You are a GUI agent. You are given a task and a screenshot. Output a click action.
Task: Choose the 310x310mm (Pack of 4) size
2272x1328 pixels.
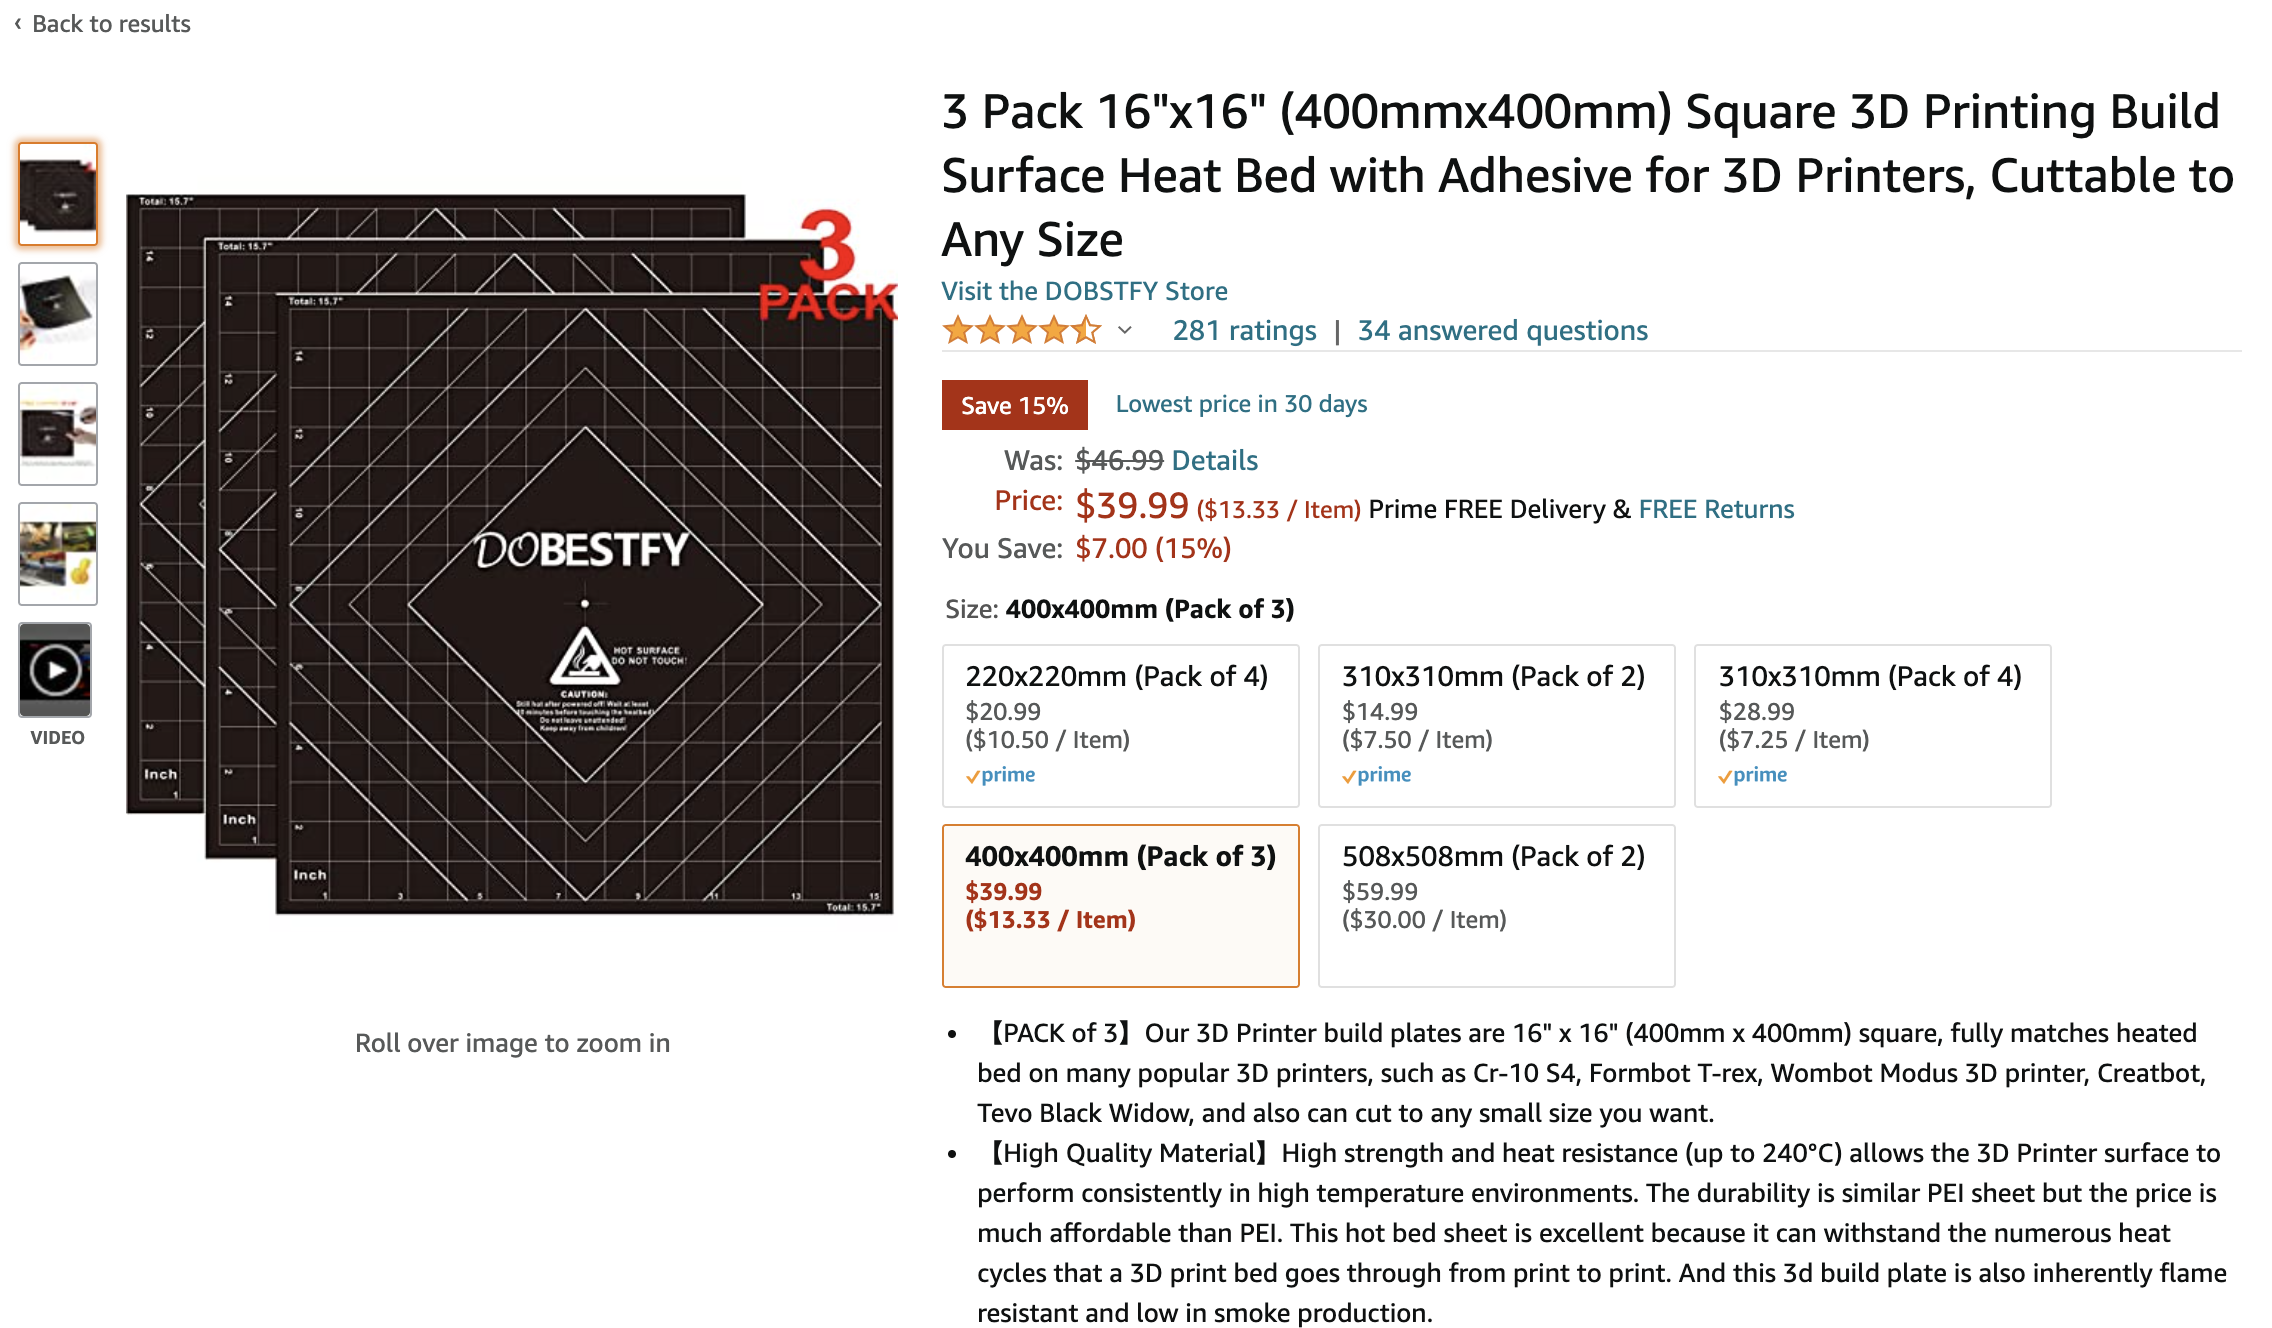coord(1872,726)
